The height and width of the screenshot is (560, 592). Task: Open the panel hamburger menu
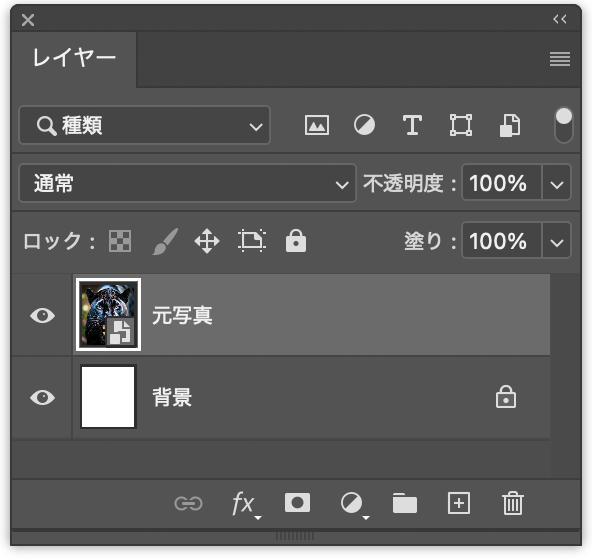(560, 59)
